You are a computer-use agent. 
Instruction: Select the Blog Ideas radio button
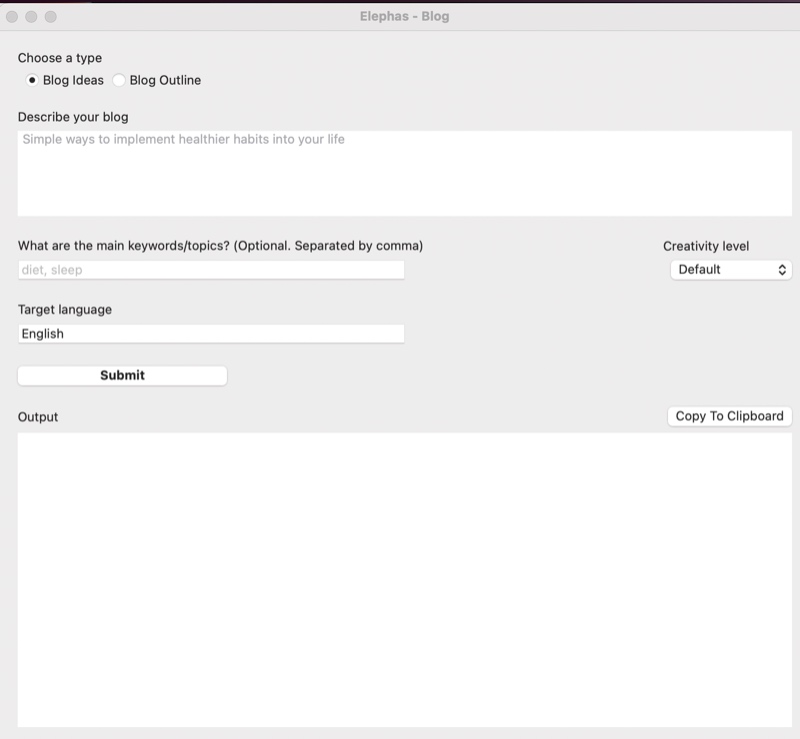click(32, 80)
